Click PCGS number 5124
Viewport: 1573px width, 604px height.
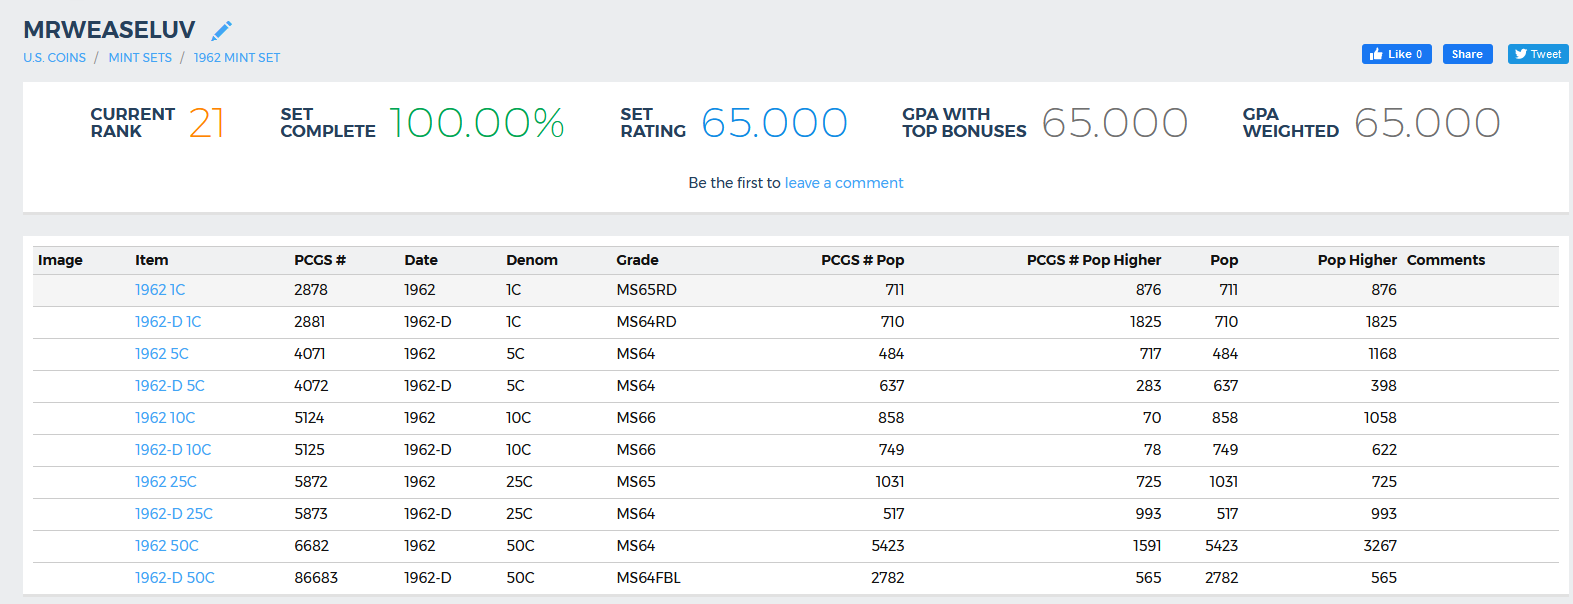pyautogui.click(x=310, y=418)
